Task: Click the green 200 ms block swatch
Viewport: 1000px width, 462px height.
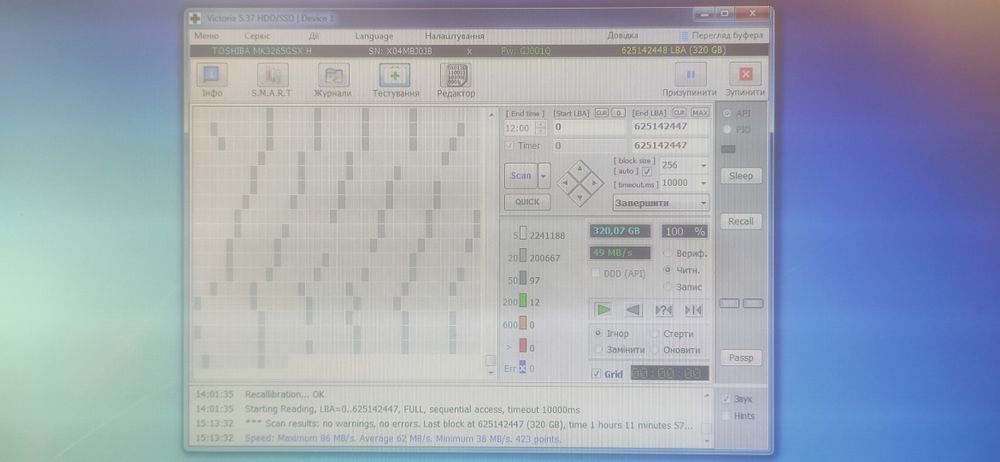Action: (523, 301)
